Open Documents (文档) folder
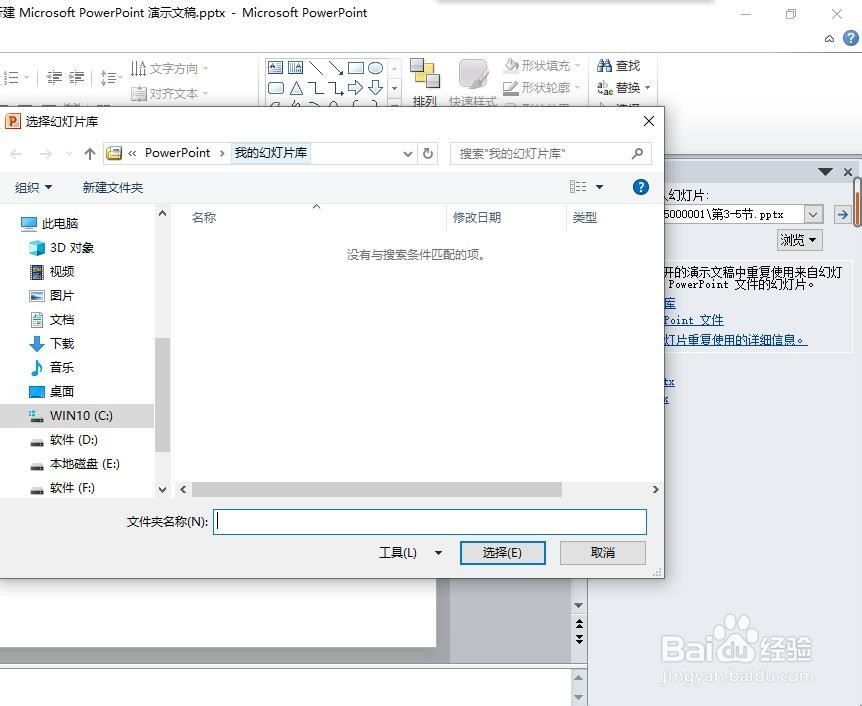 point(52,319)
